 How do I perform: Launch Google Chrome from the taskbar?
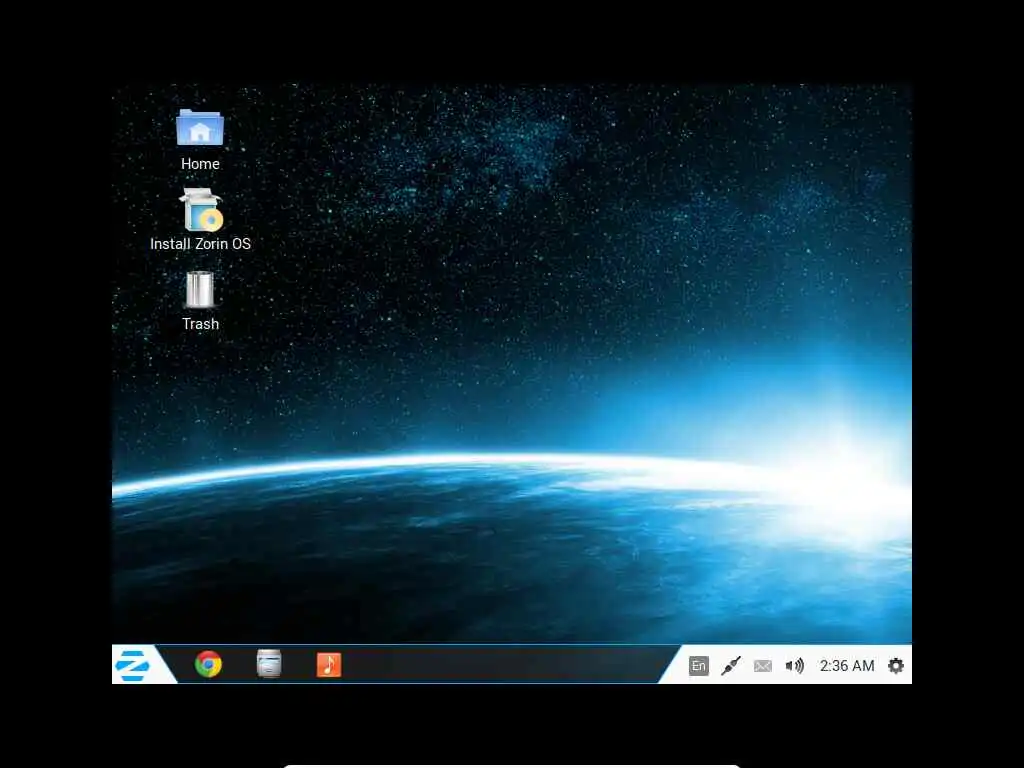[208, 665]
